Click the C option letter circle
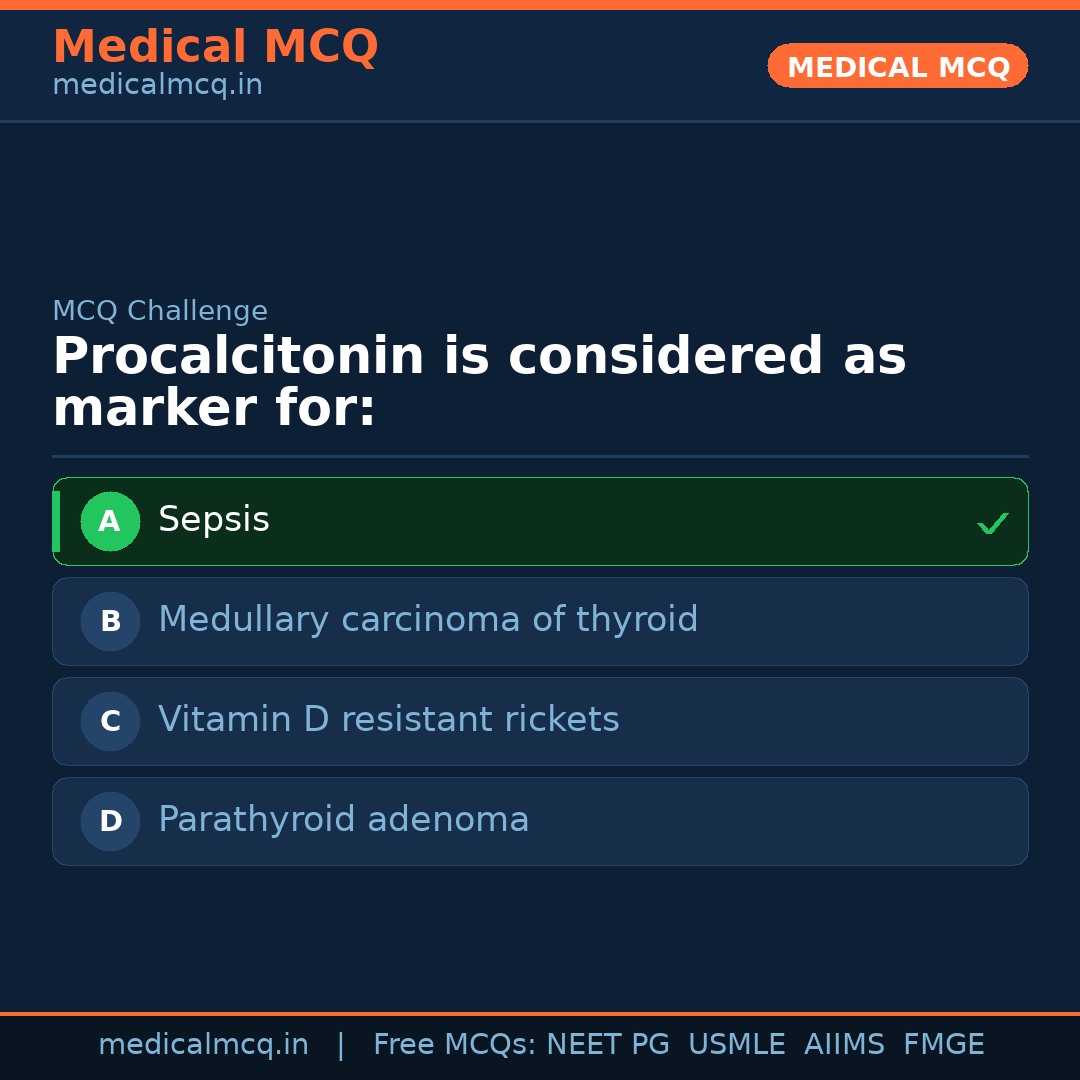 (110, 721)
